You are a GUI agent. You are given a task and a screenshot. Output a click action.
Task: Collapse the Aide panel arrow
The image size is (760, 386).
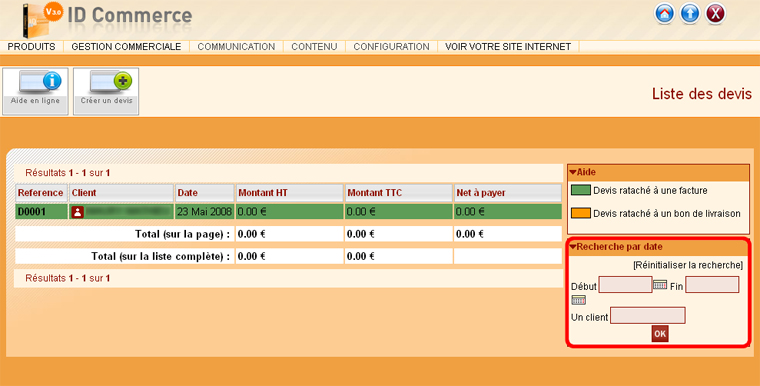[573, 172]
